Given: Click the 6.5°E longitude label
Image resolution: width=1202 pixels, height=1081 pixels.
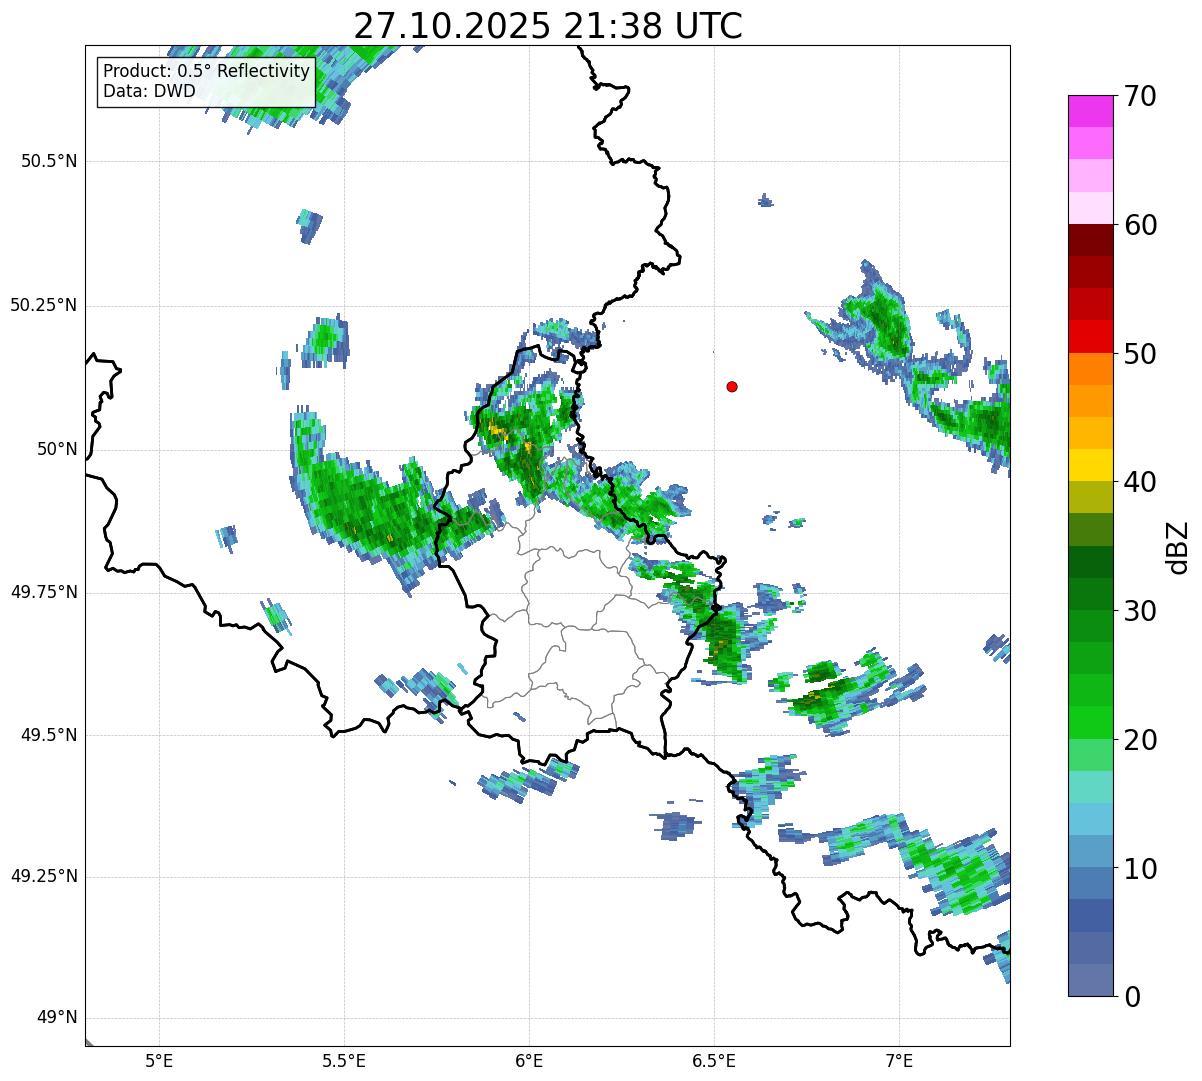Looking at the screenshot, I should (714, 1061).
